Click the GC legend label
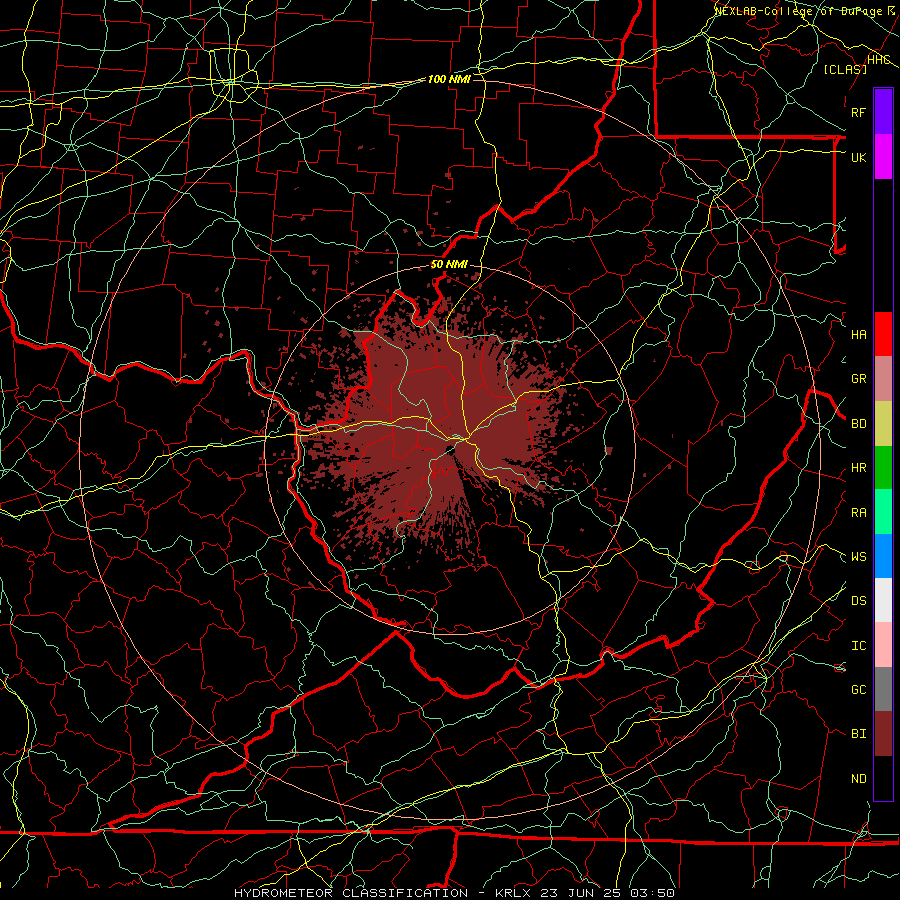Viewport: 900px width, 900px height. tap(859, 690)
